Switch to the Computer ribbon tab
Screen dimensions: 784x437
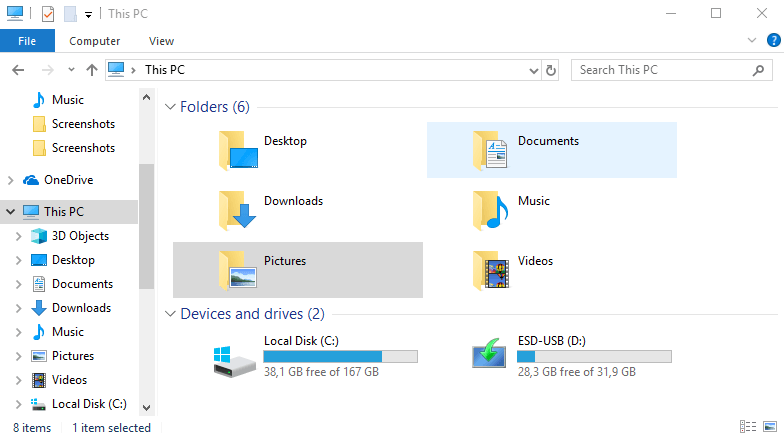pyautogui.click(x=94, y=41)
